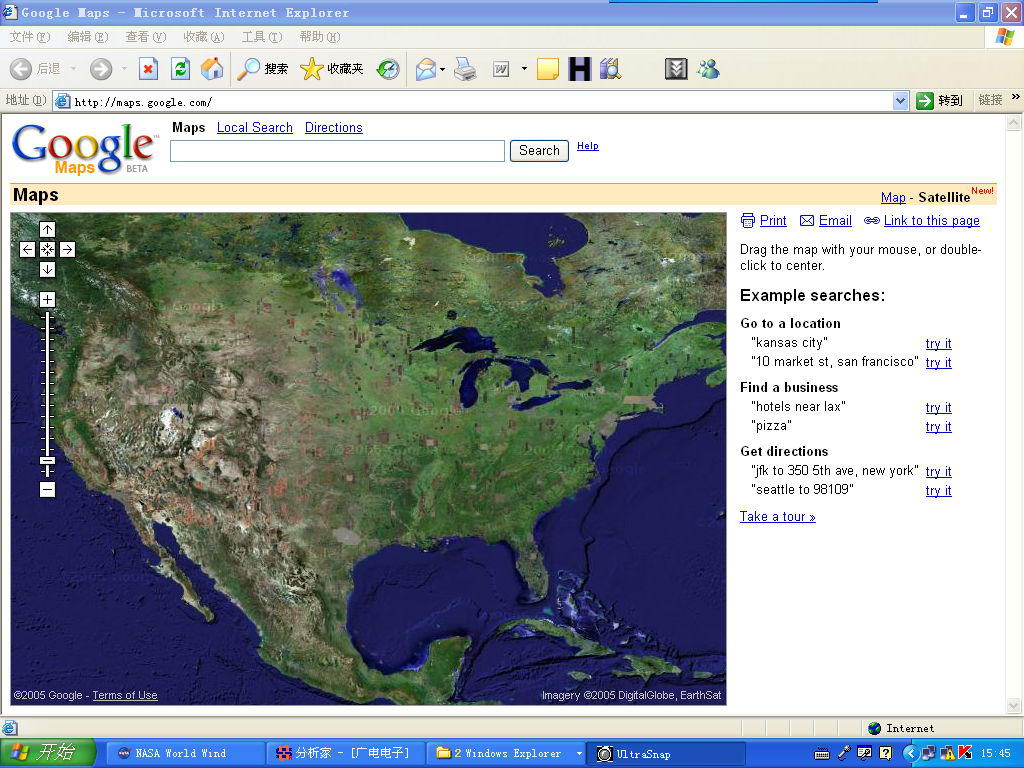Click the zoom level slider handle
Screen dimensions: 1024x768
(47, 461)
